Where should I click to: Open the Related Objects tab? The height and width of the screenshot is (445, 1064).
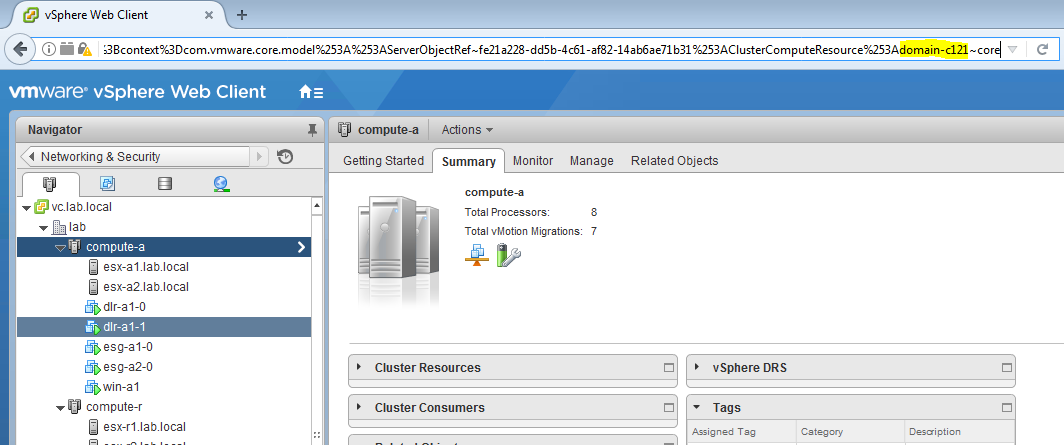(x=674, y=161)
